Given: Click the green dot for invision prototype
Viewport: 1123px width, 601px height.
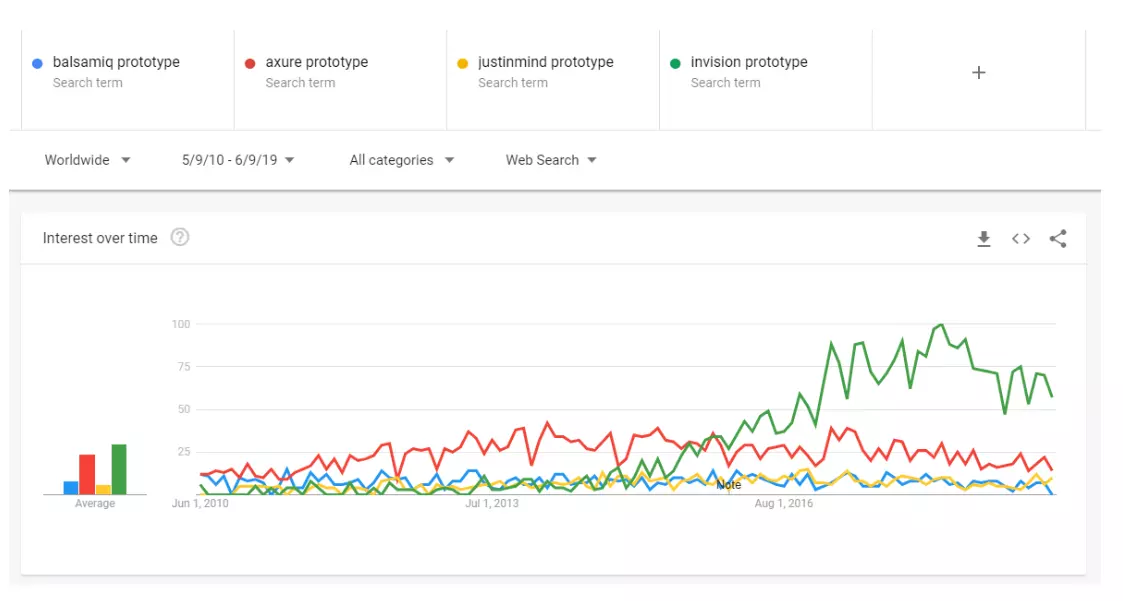Looking at the screenshot, I should pos(675,64).
